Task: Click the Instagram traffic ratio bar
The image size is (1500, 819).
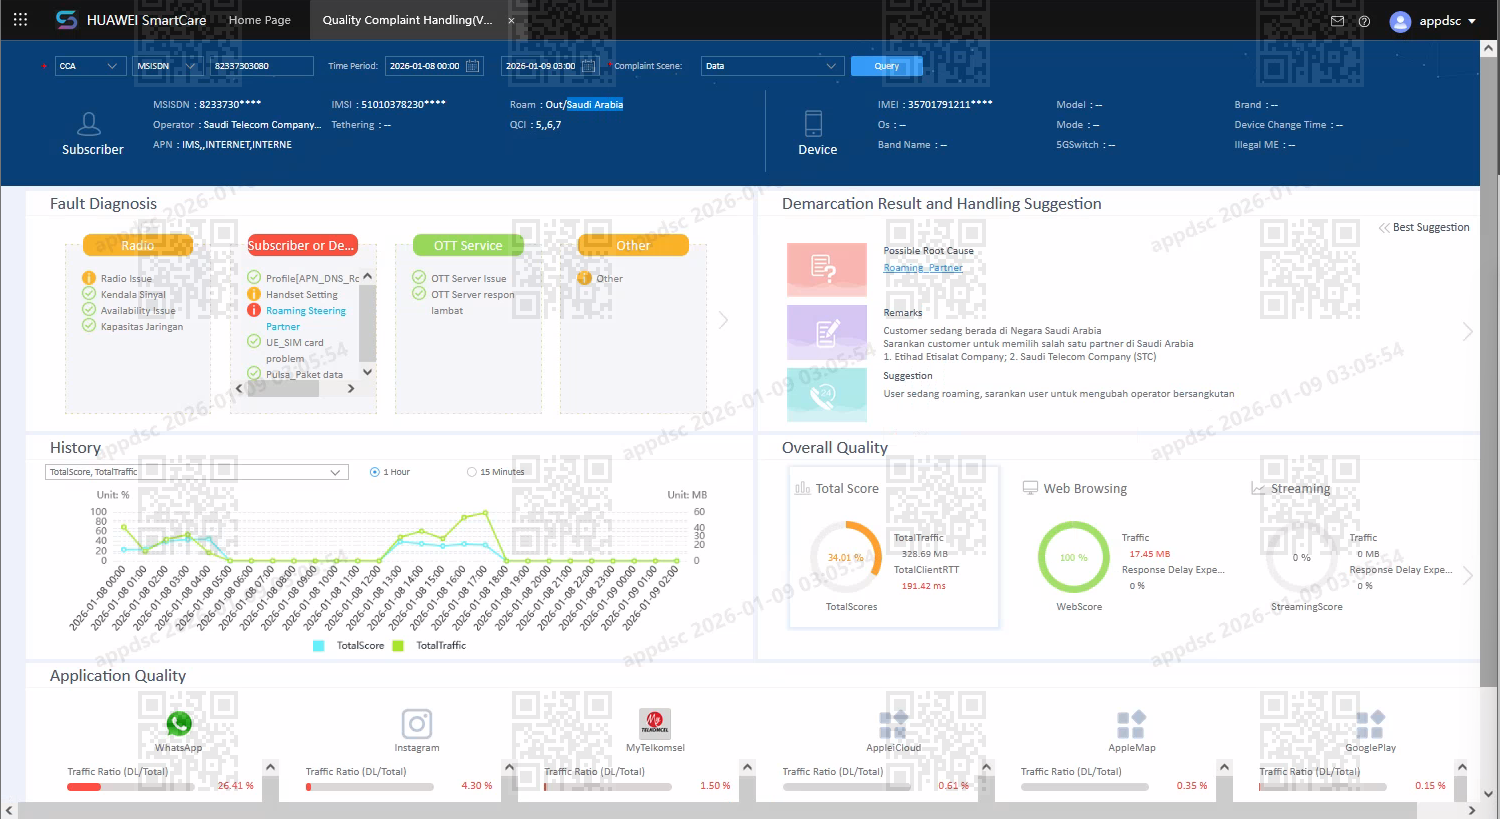Action: point(369,787)
